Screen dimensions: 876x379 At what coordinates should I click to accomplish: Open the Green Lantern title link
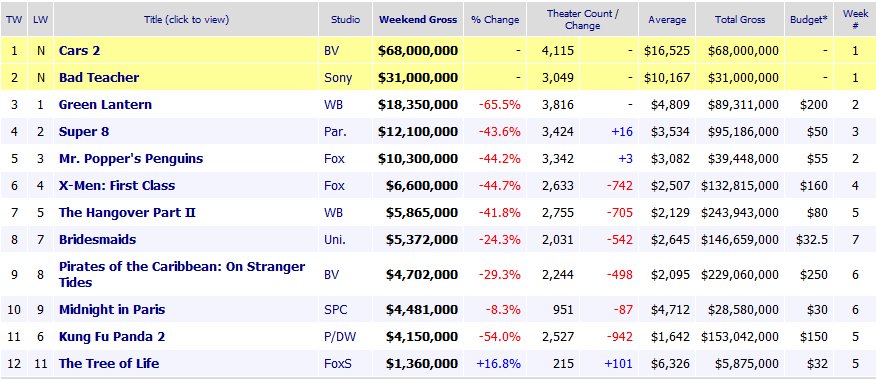coord(105,105)
